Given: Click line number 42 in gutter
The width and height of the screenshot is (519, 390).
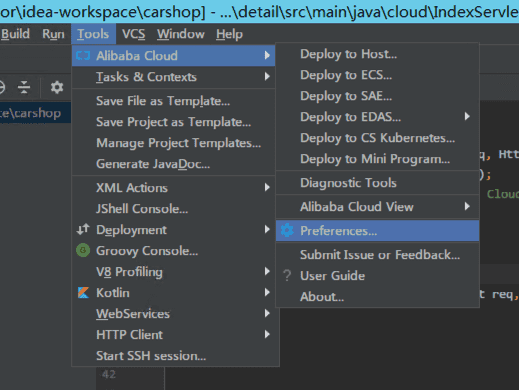Looking at the screenshot, I should coord(109,374).
